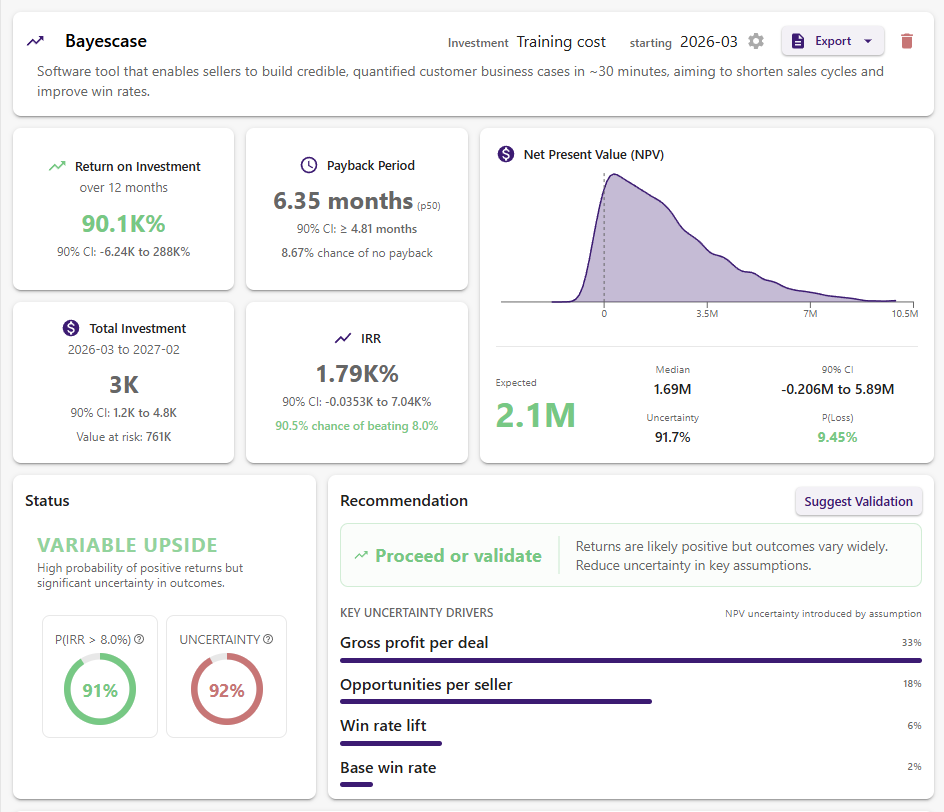Click the Payback Period clock icon
944x812 pixels.
click(x=309, y=165)
